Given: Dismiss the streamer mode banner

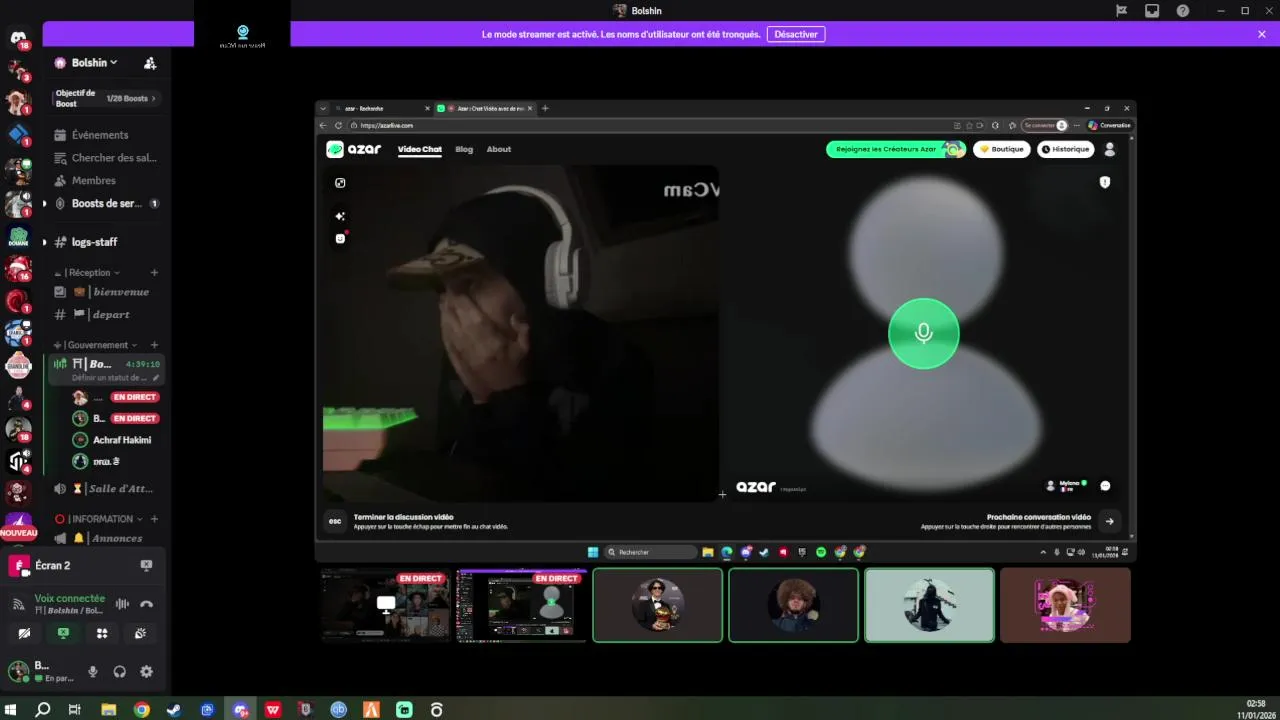Looking at the screenshot, I should [x=1262, y=34].
